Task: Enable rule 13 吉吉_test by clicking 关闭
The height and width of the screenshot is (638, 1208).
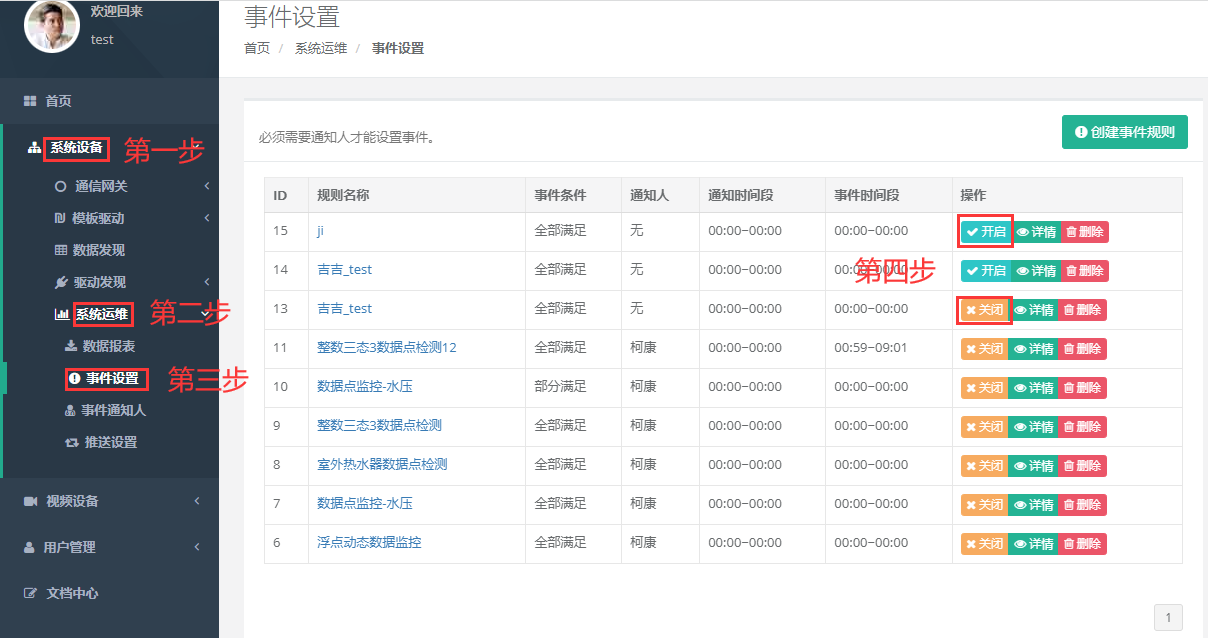Action: tap(984, 310)
